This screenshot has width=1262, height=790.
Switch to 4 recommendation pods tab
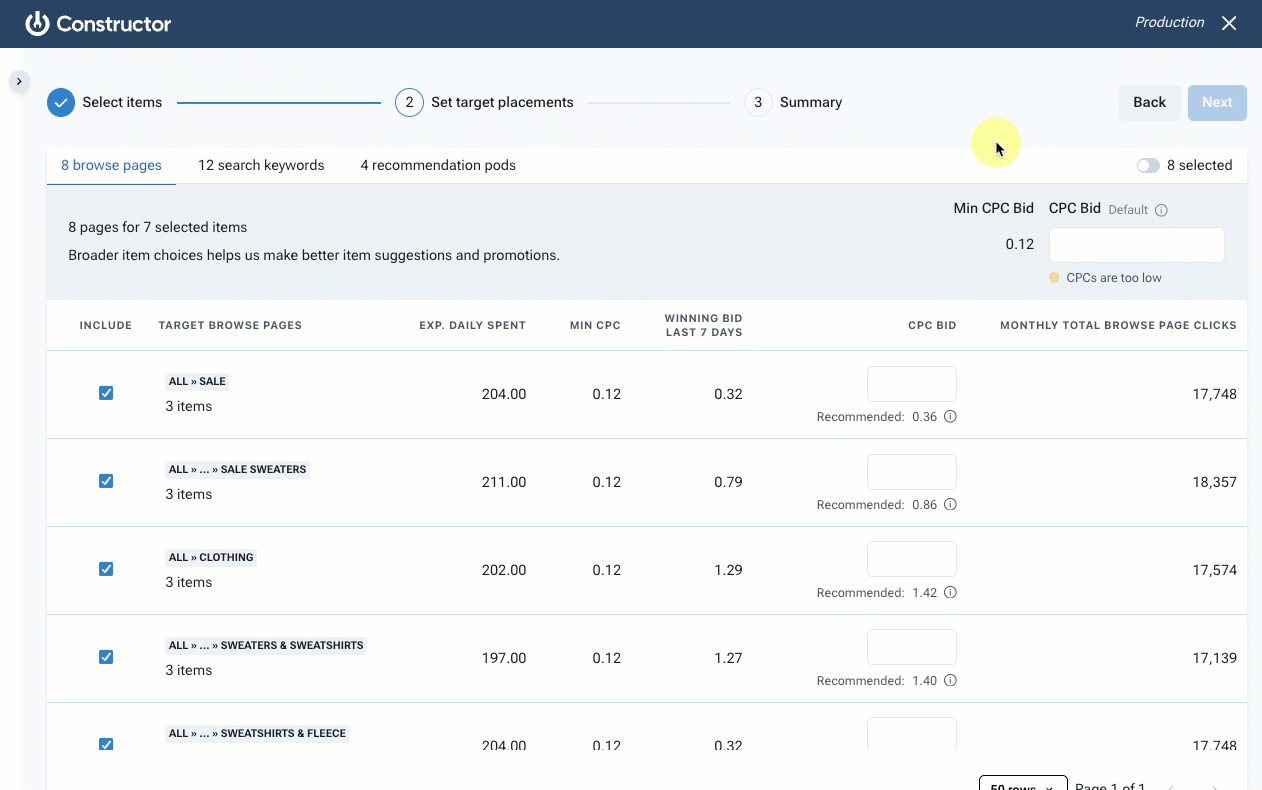click(x=438, y=165)
